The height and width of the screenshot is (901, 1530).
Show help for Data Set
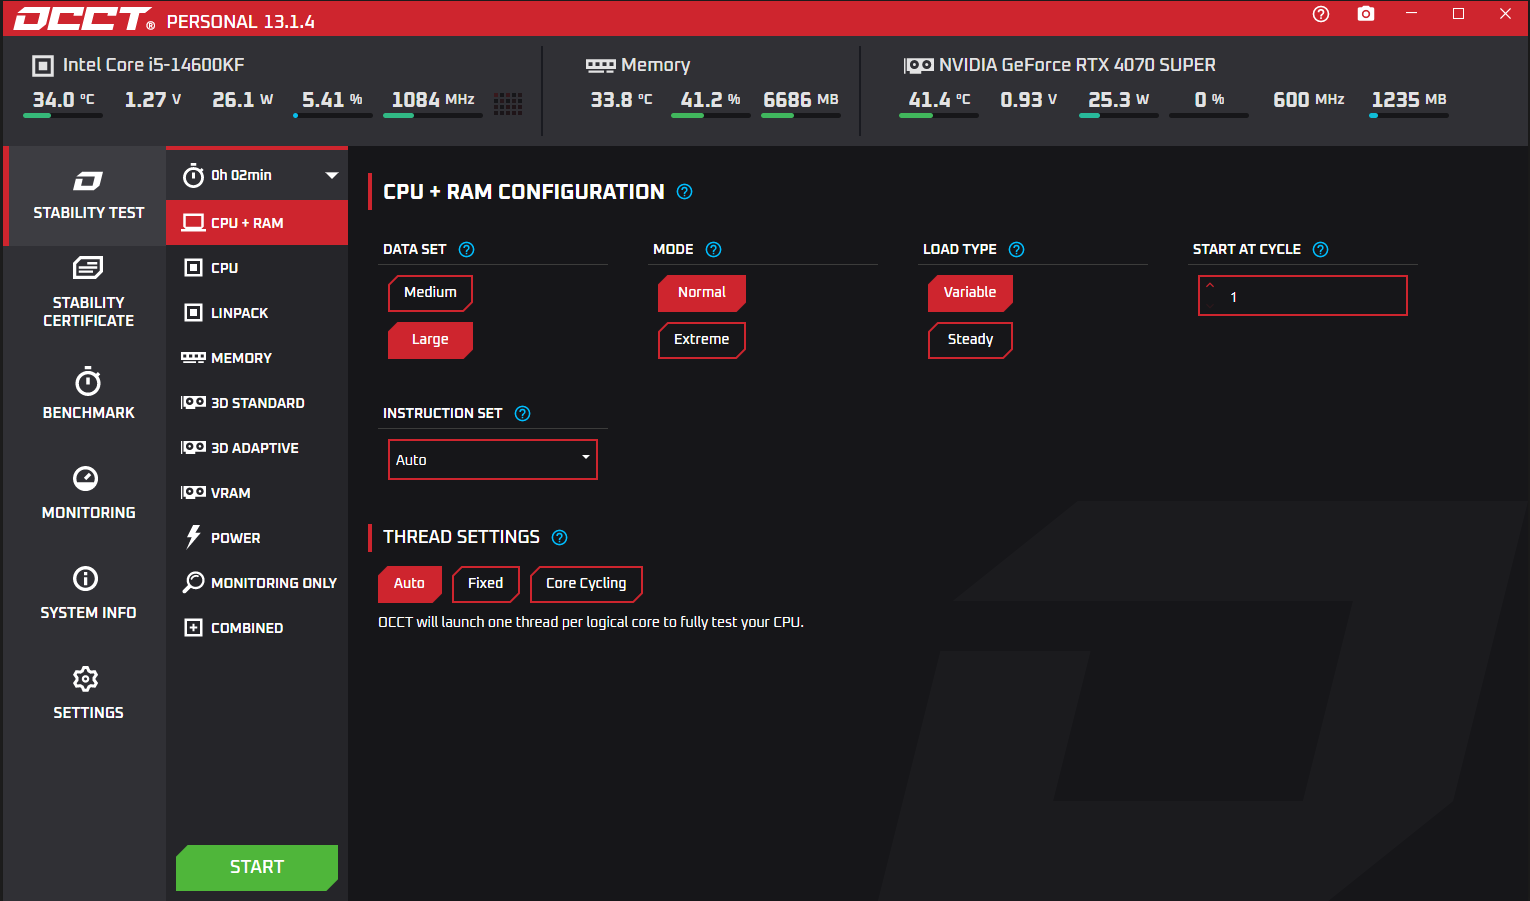point(466,250)
